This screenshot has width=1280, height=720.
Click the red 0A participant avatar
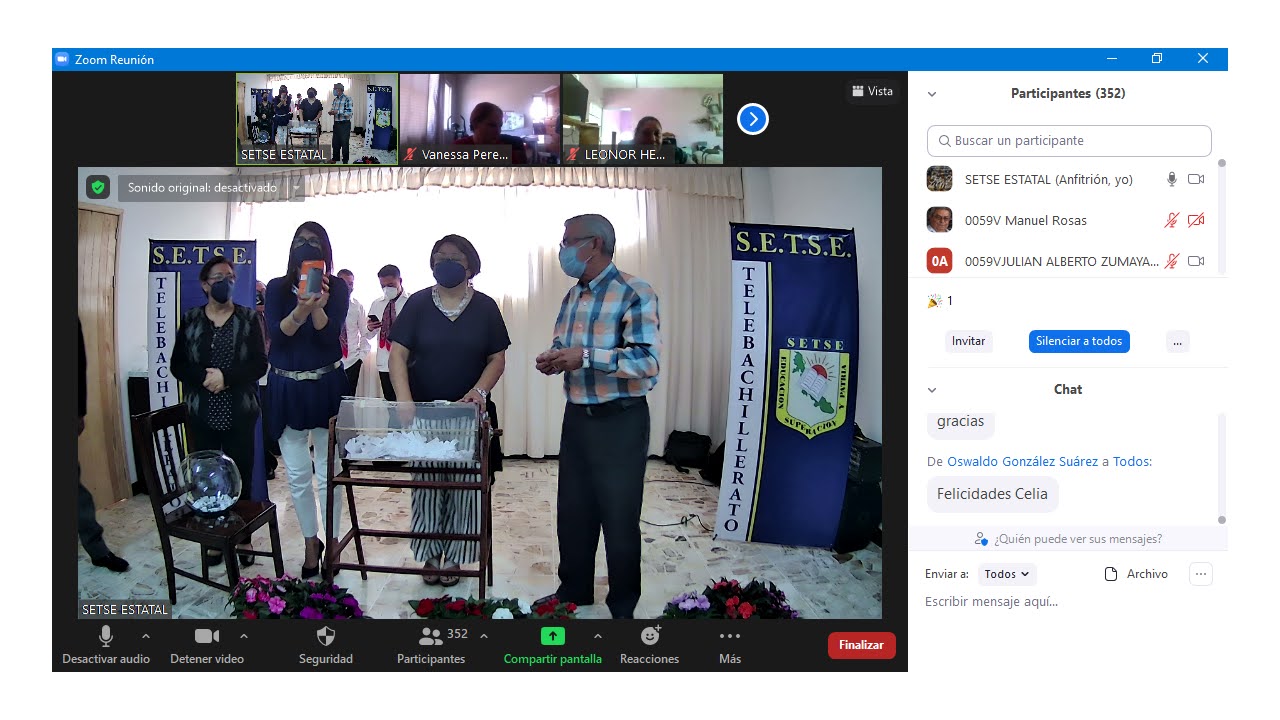(940, 261)
